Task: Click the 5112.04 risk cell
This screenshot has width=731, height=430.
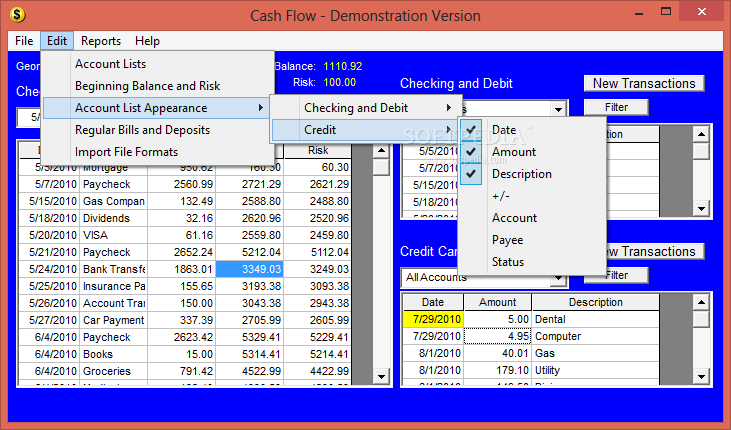Action: click(317, 252)
